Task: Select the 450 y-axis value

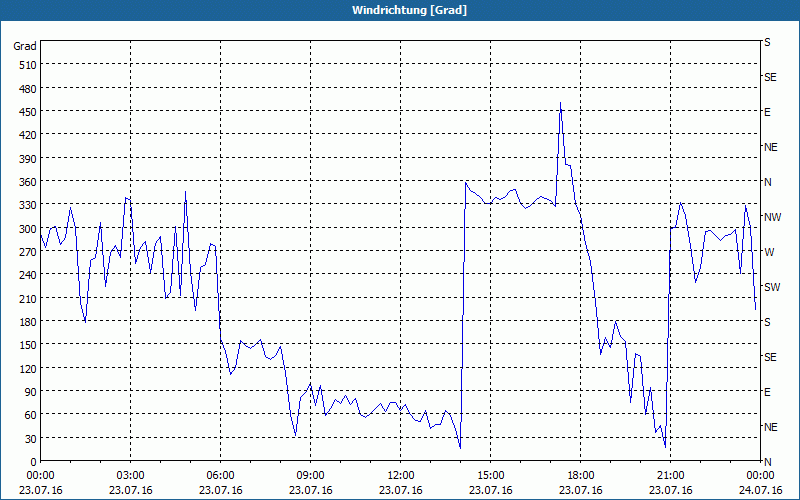Action: pos(29,112)
